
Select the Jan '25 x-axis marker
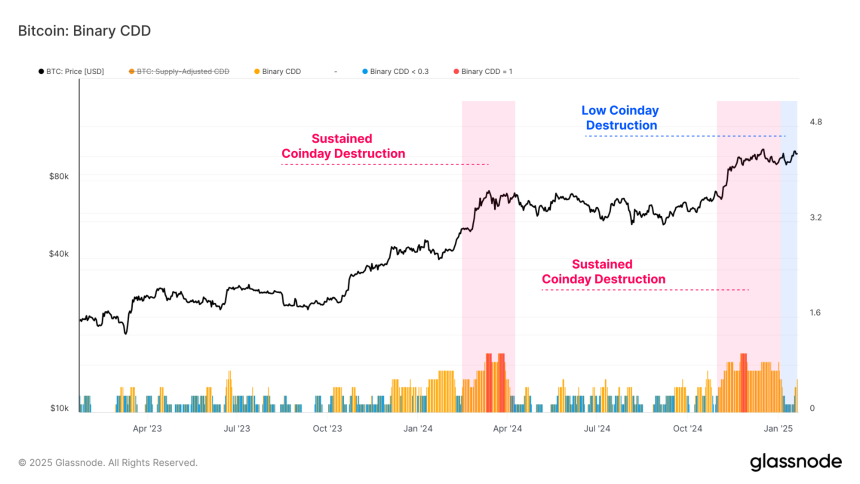778,429
